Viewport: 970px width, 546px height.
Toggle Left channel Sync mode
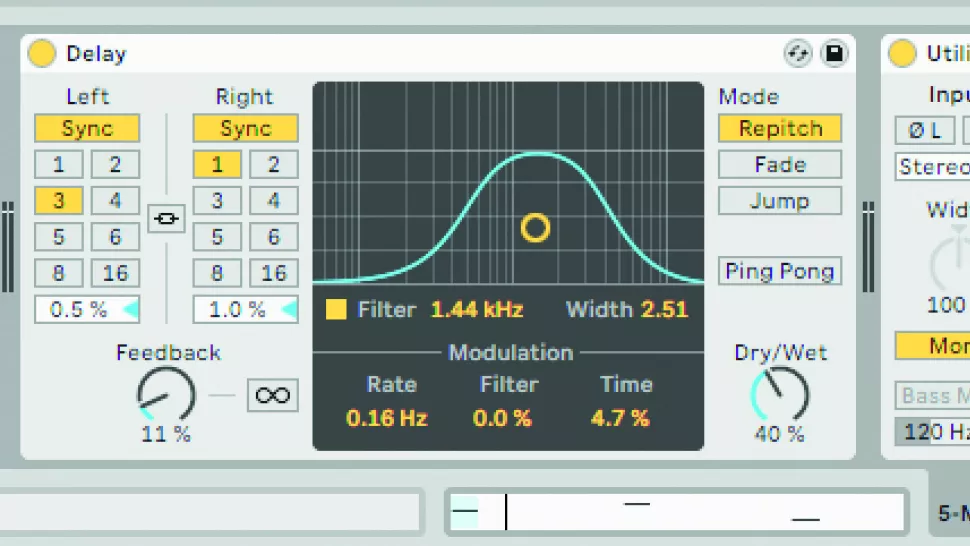pos(87,129)
